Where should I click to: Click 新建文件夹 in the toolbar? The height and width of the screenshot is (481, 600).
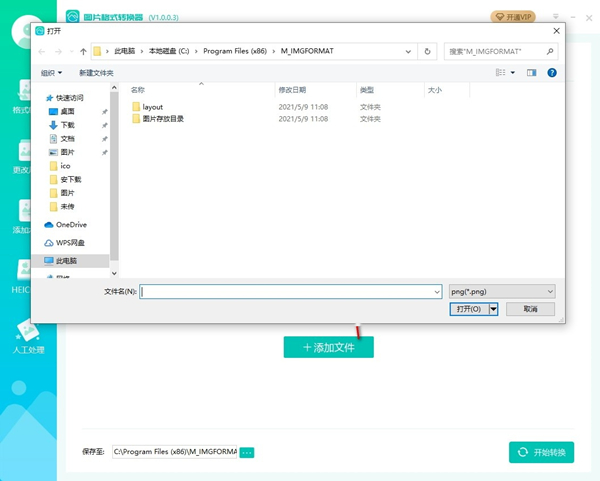(x=96, y=73)
